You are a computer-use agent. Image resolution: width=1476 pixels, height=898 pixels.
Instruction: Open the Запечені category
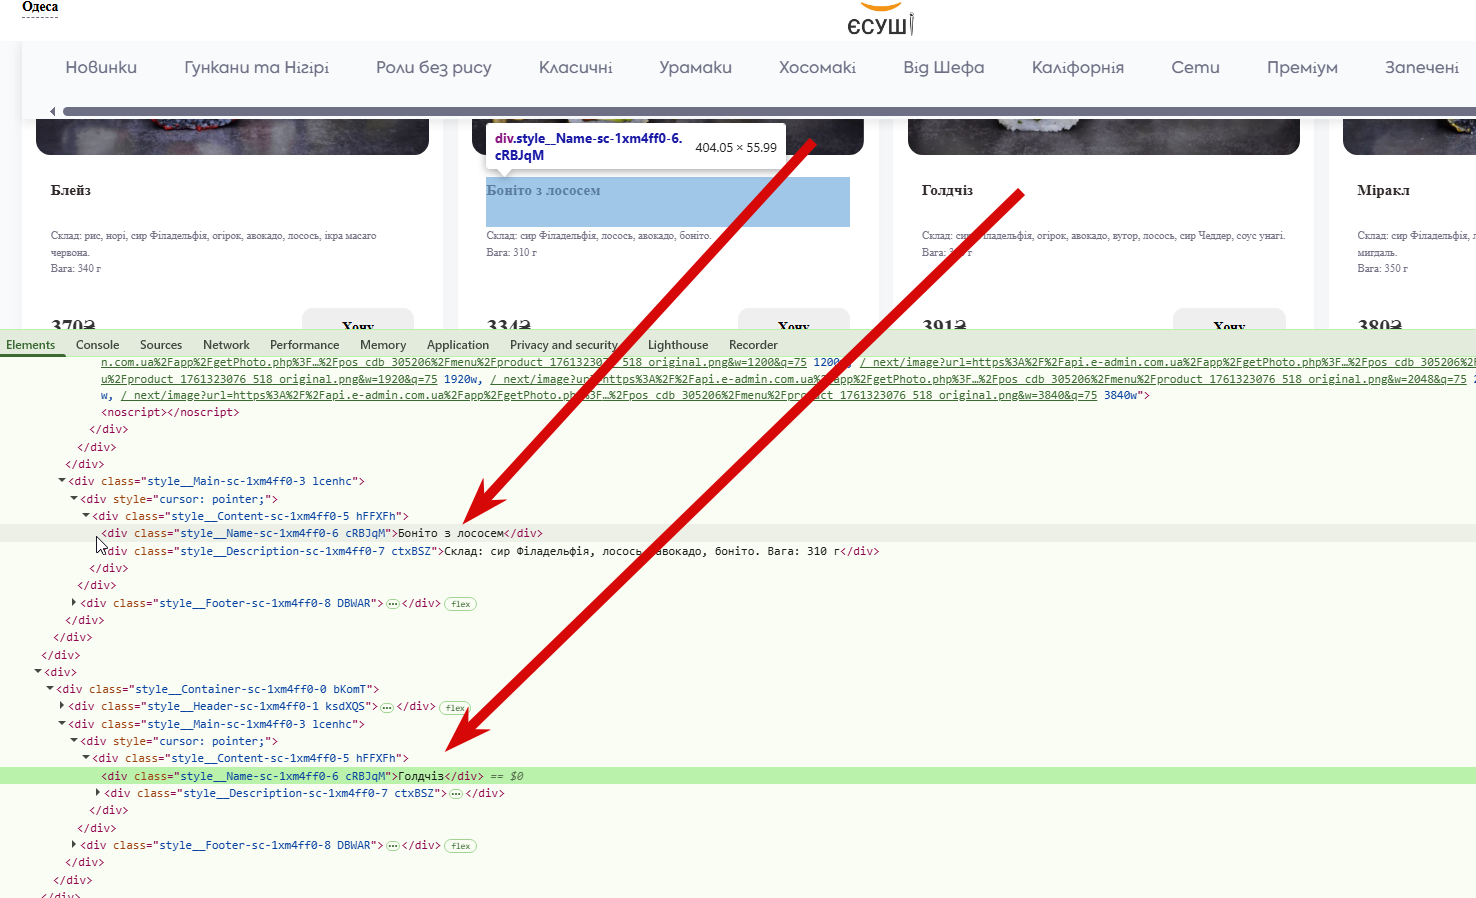(x=1421, y=67)
